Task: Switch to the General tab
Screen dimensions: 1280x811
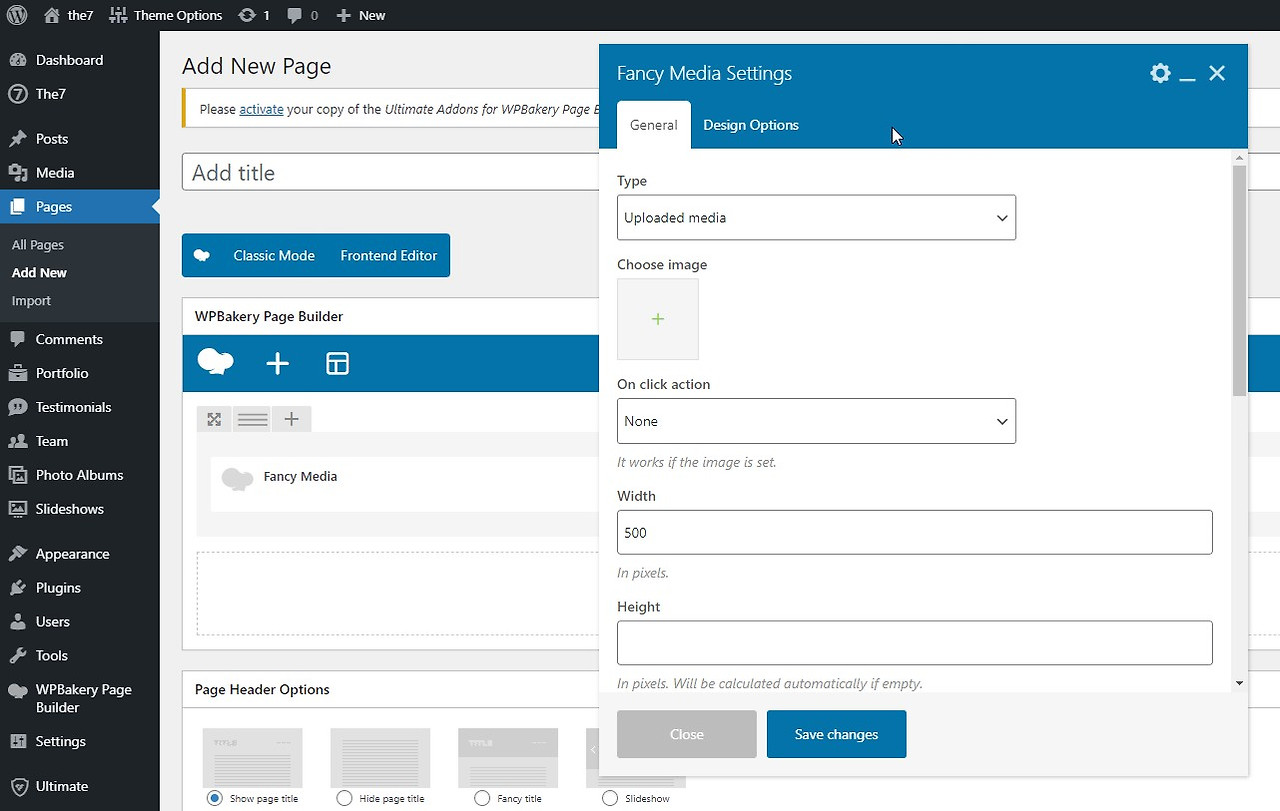Action: coord(654,125)
